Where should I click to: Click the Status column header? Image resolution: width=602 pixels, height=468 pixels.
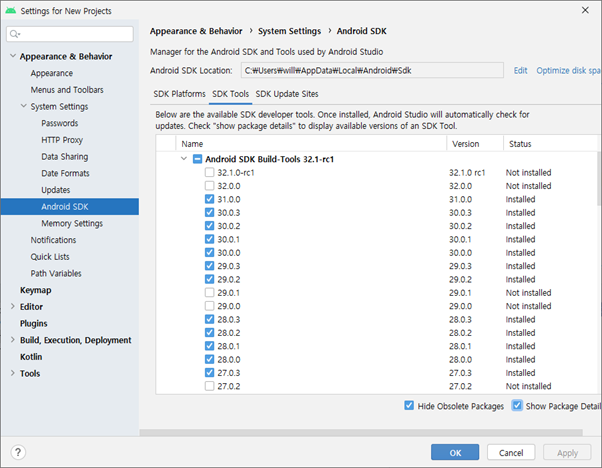tap(552, 144)
